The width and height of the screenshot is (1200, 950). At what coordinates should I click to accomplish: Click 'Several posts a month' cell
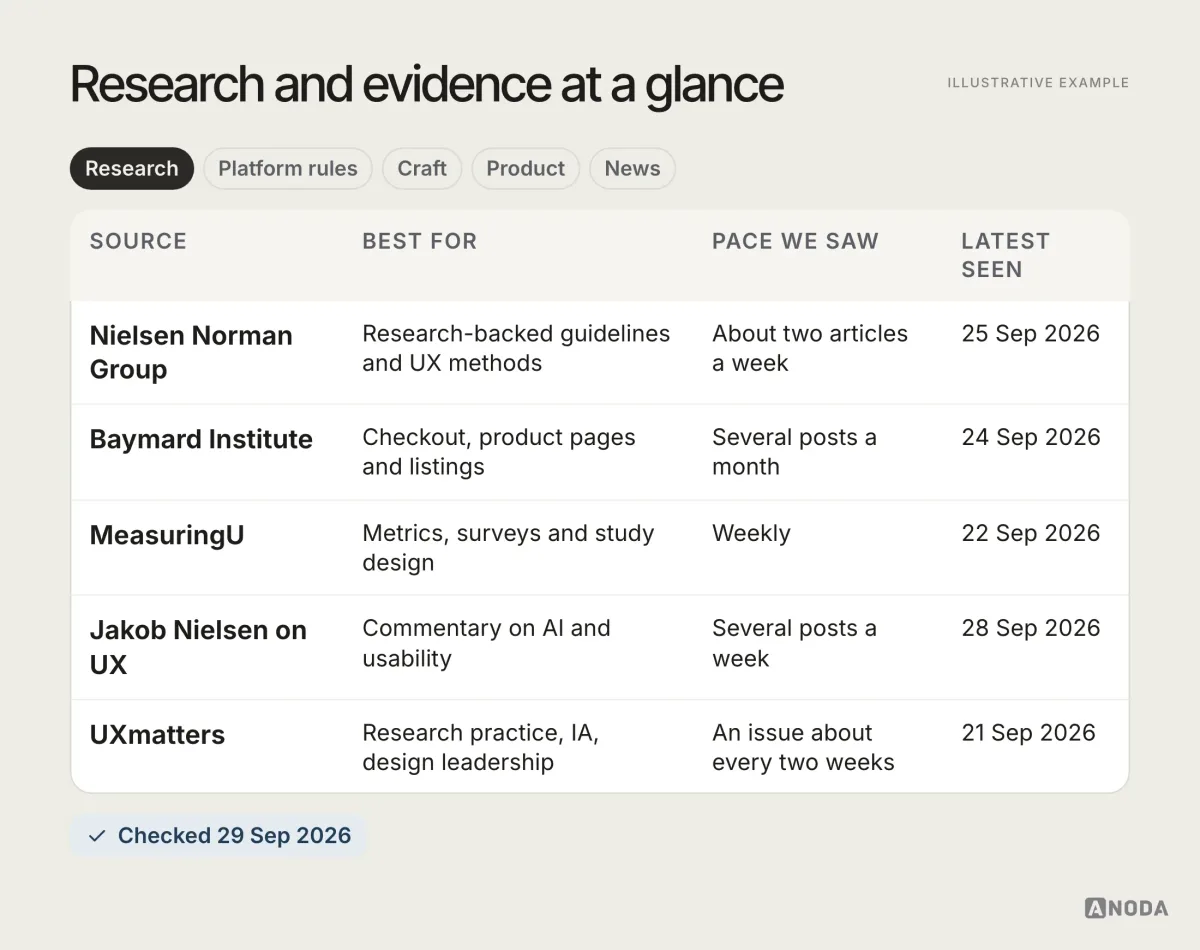point(794,452)
